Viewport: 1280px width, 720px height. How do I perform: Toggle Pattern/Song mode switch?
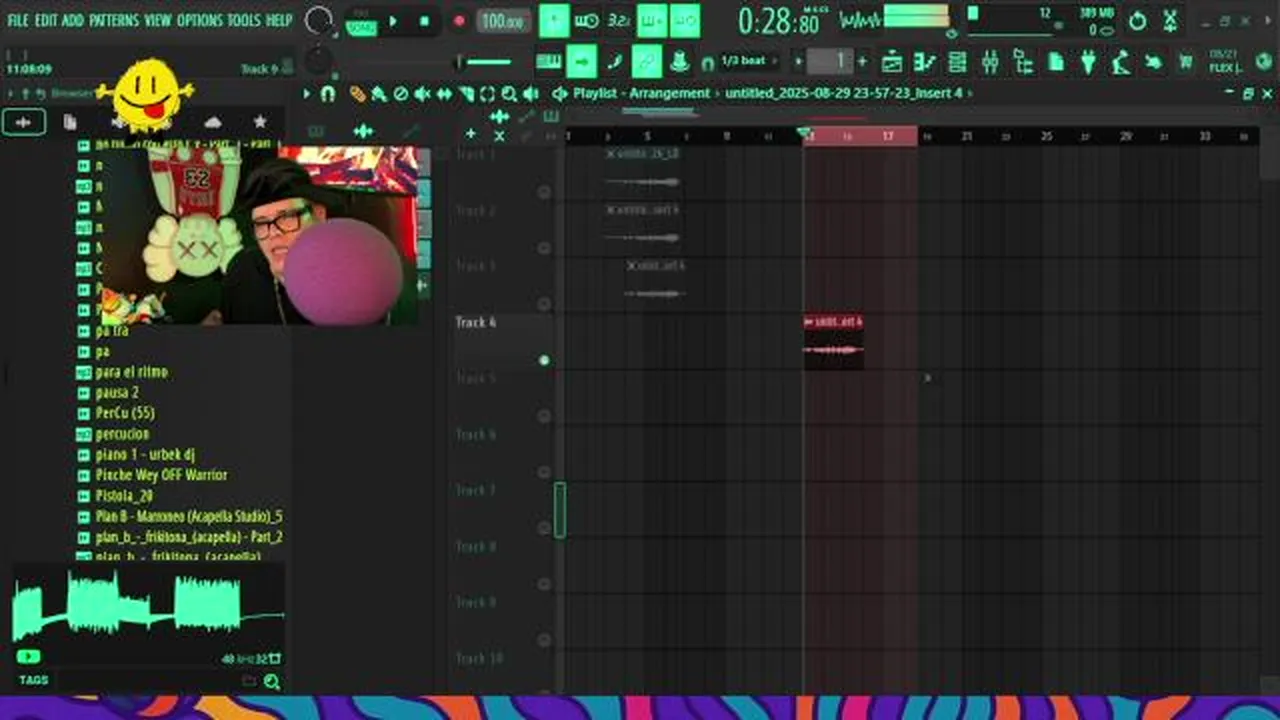pyautogui.click(x=360, y=22)
